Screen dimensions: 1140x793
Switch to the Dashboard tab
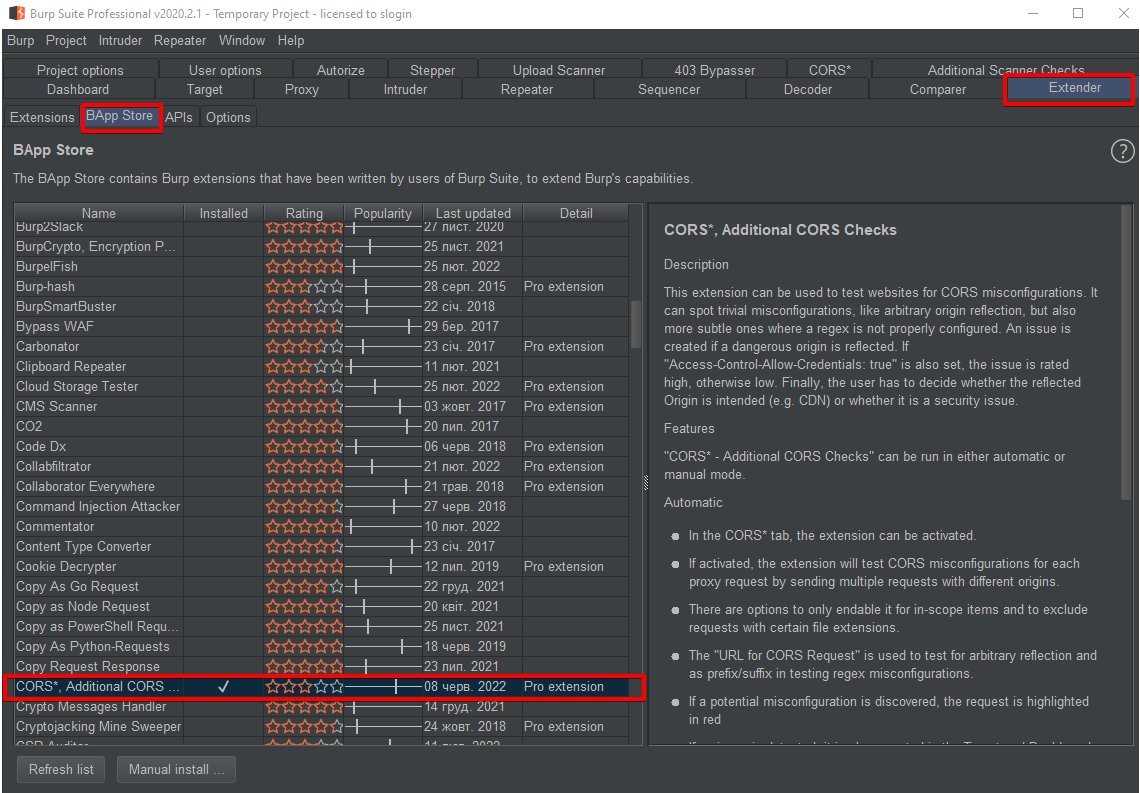coord(78,89)
